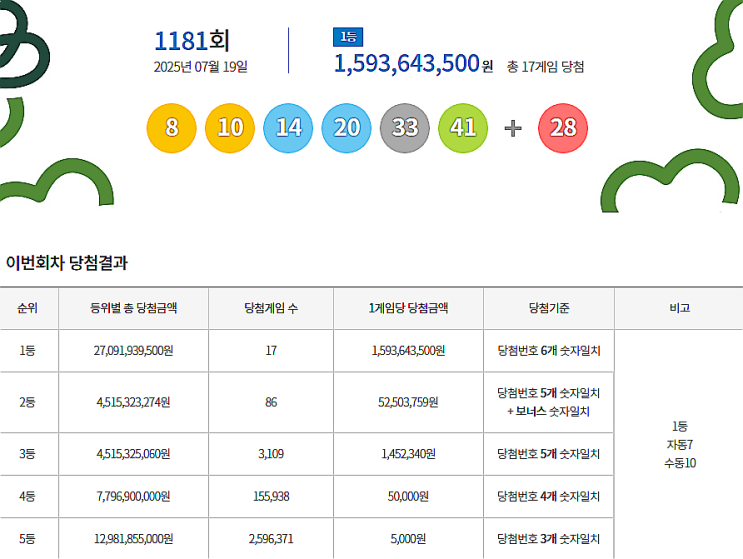This screenshot has height=559, width=743.
Task: Click the 당첨게임 수 column header
Action: coord(271,308)
